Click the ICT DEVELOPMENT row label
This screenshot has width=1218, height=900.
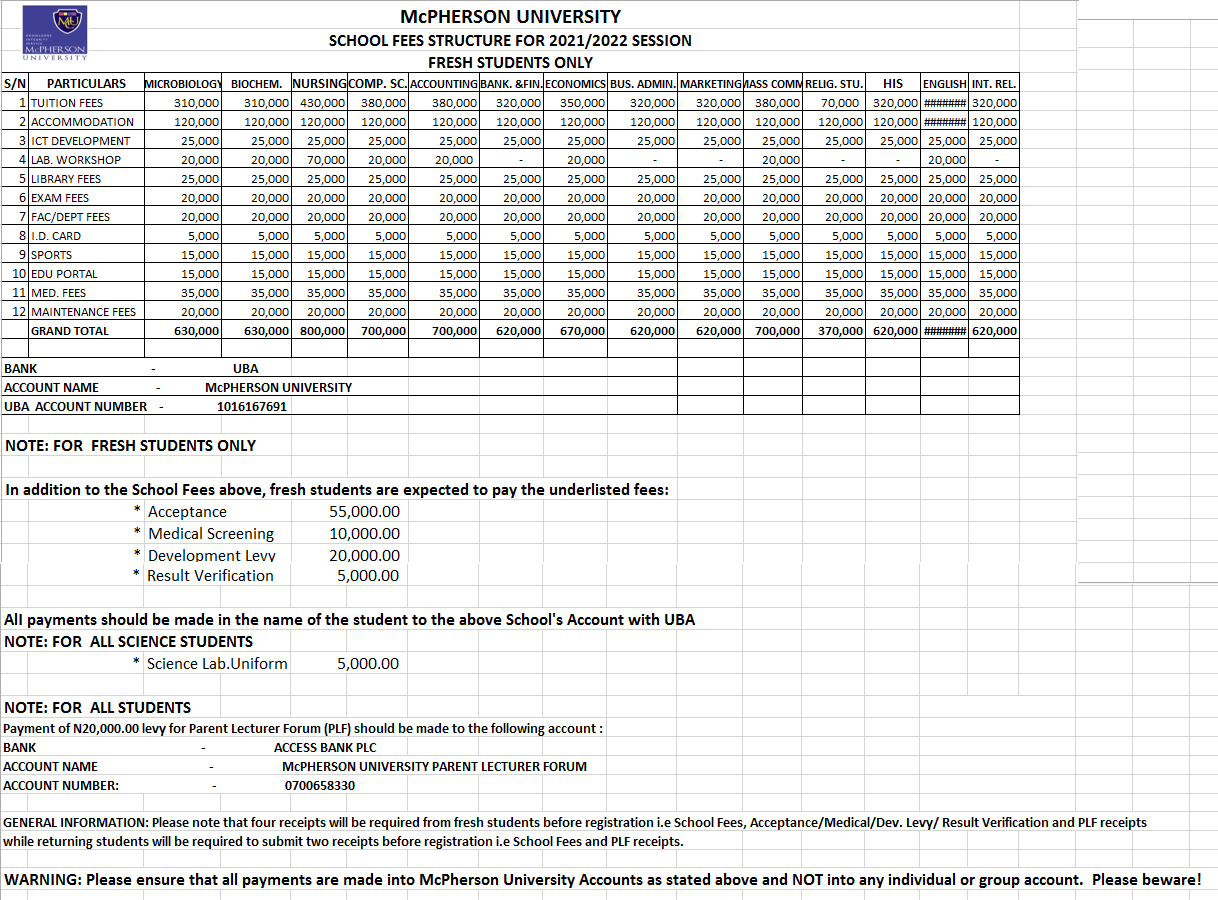tap(80, 141)
